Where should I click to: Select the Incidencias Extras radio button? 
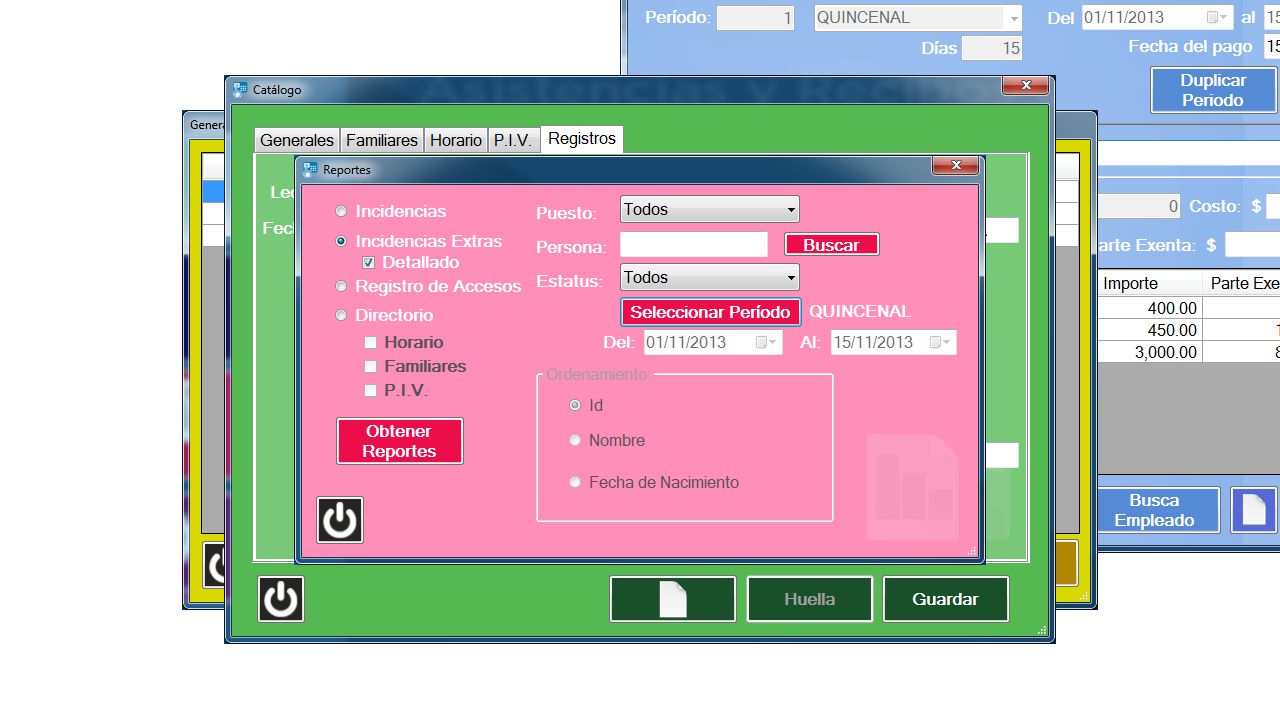tap(342, 241)
